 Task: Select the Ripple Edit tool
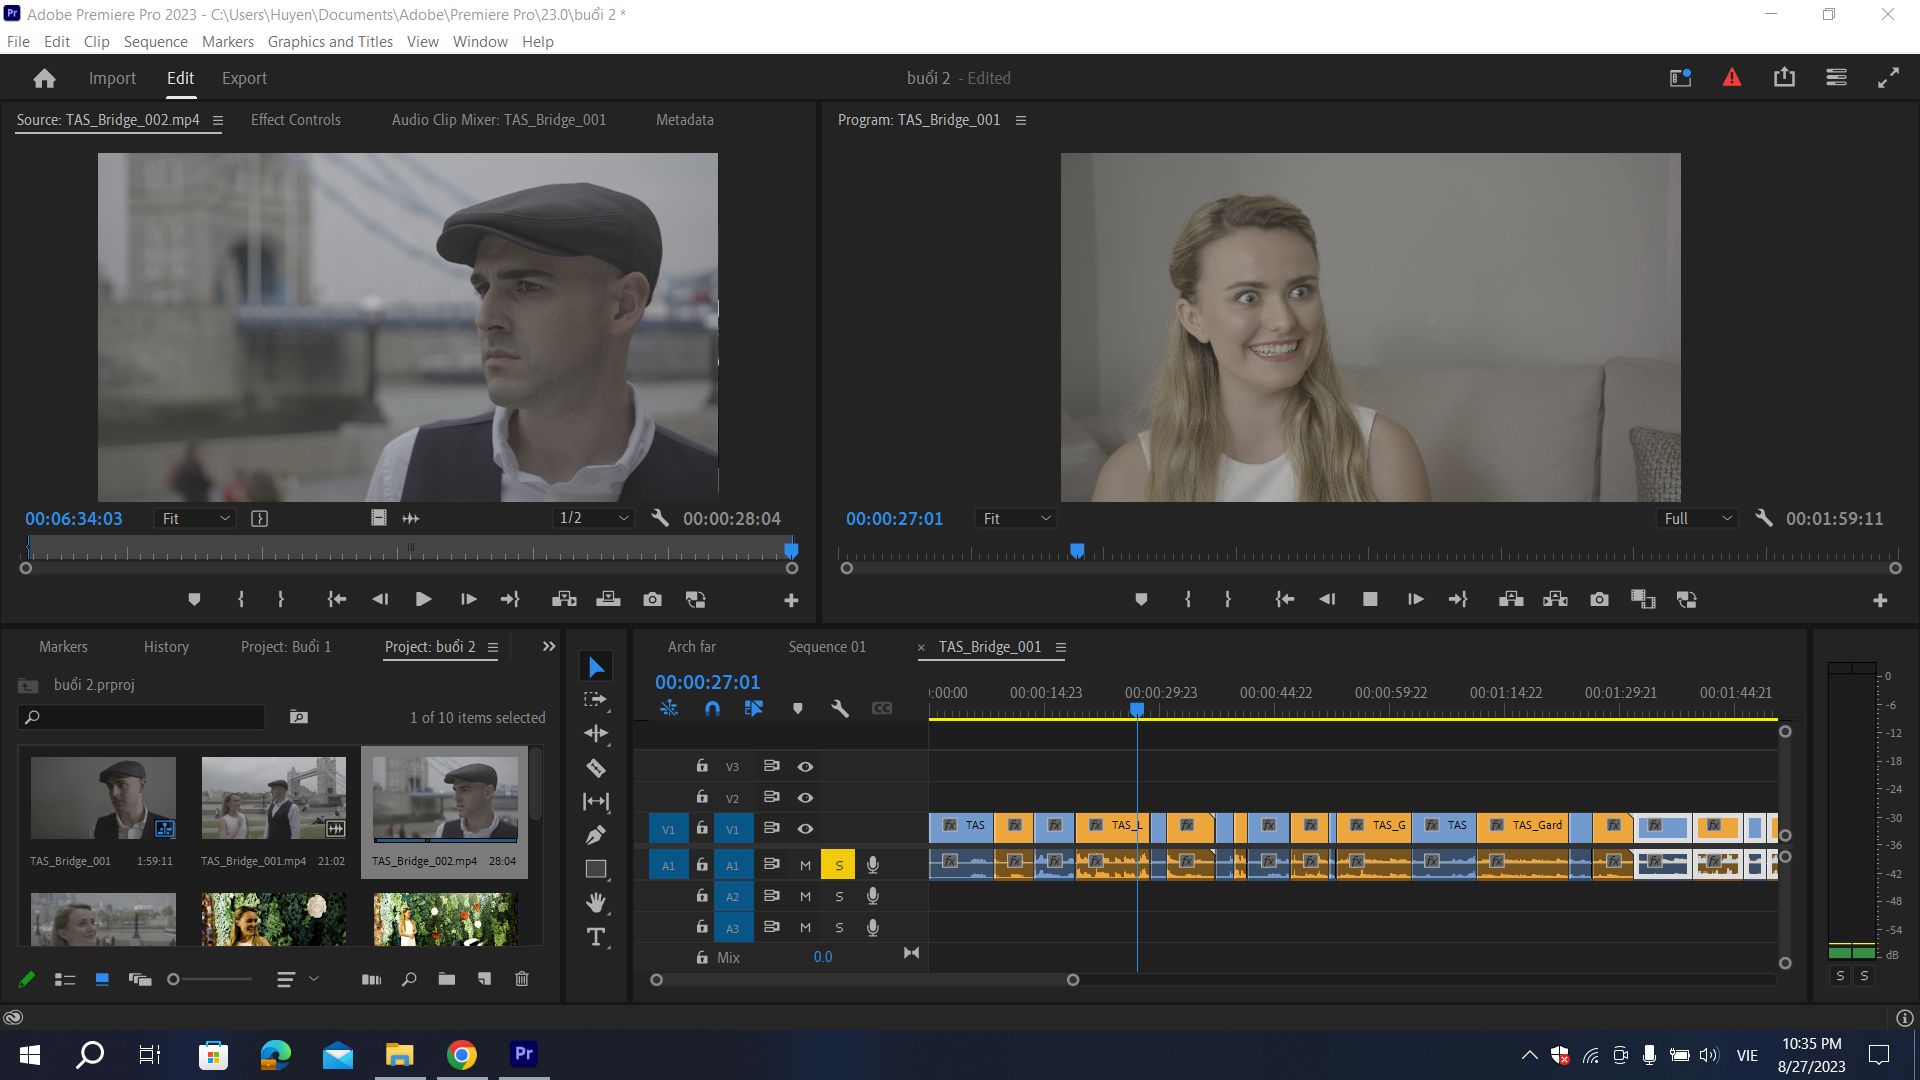596,734
